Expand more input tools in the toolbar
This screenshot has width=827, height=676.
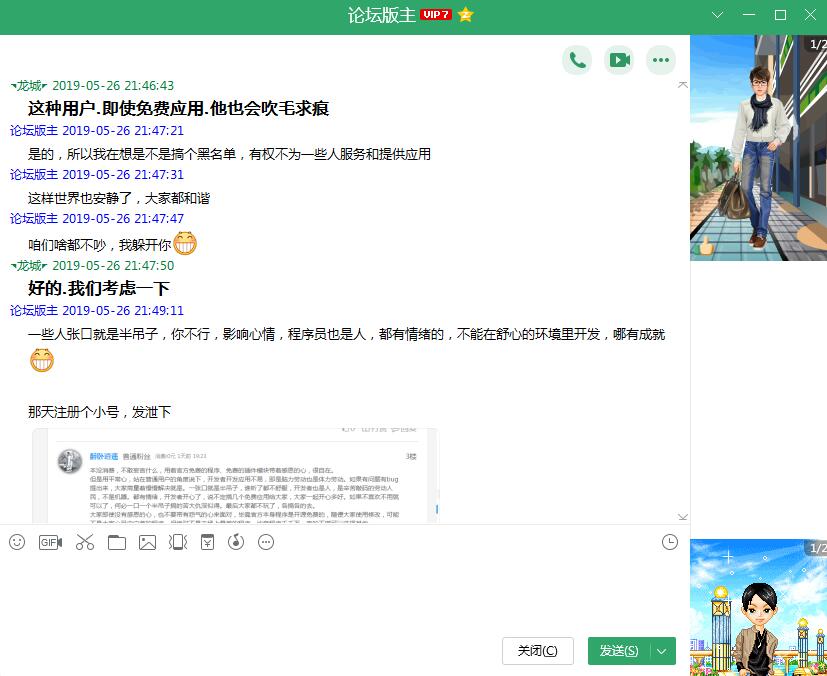coord(266,542)
